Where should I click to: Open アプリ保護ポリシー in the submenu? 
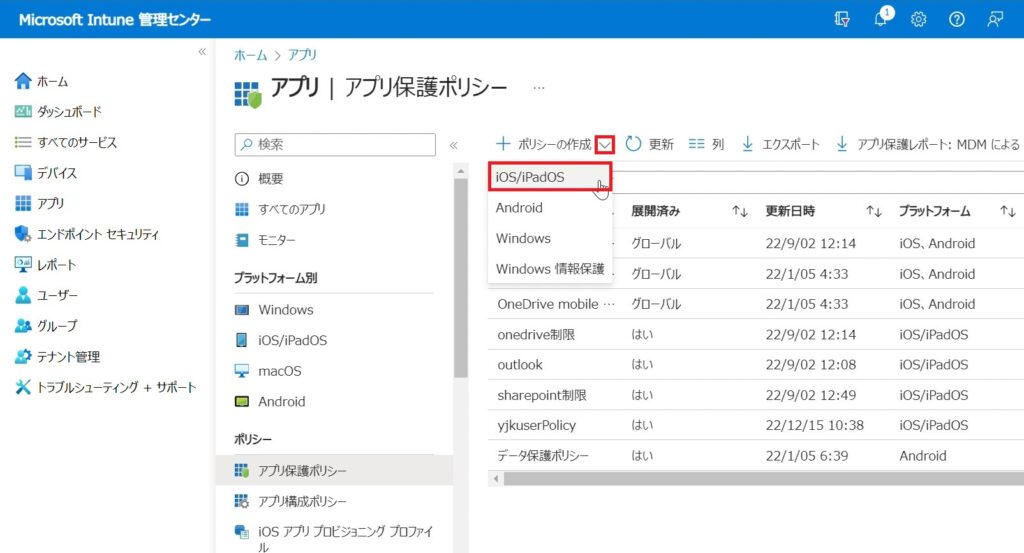[x=334, y=470]
